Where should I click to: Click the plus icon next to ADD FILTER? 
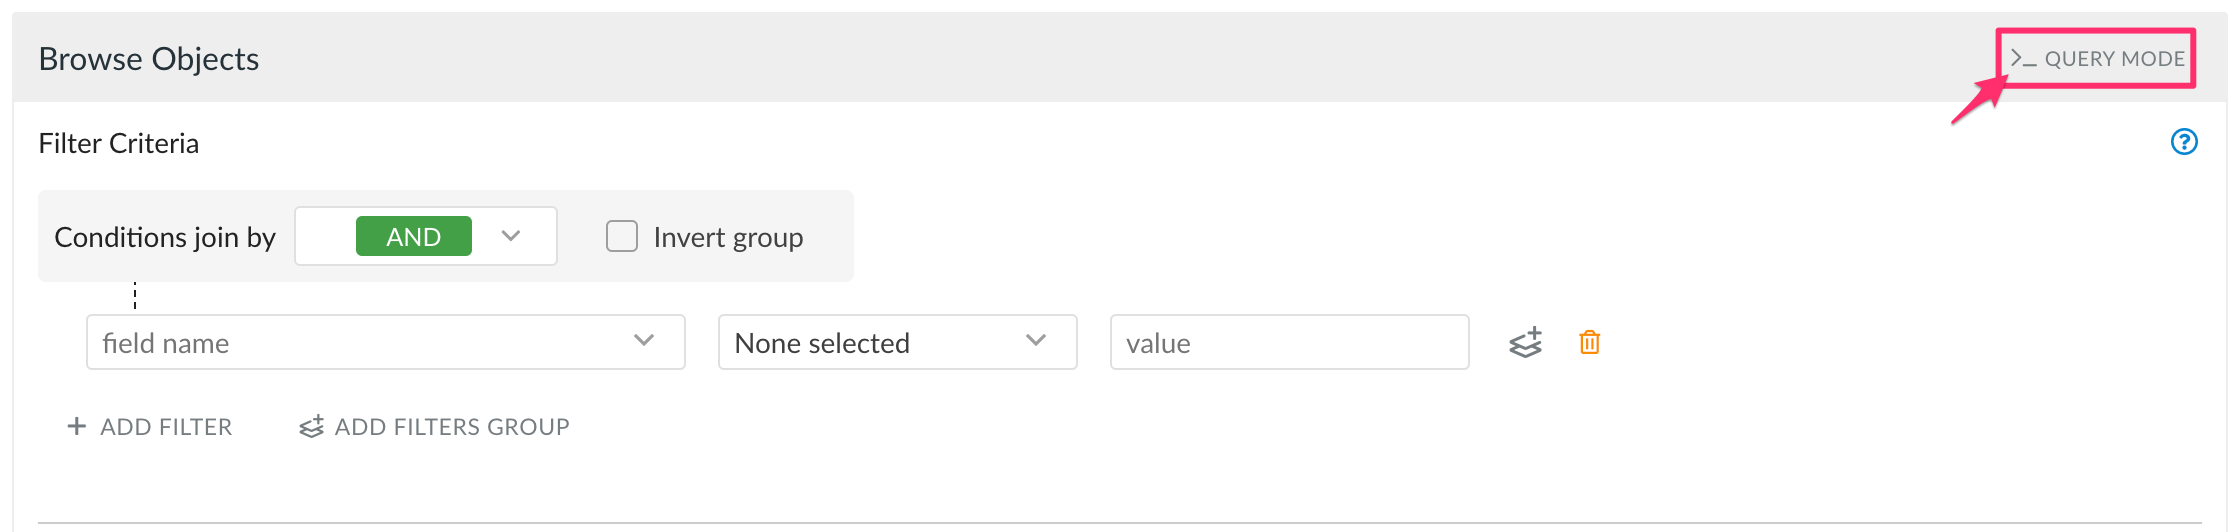76,427
